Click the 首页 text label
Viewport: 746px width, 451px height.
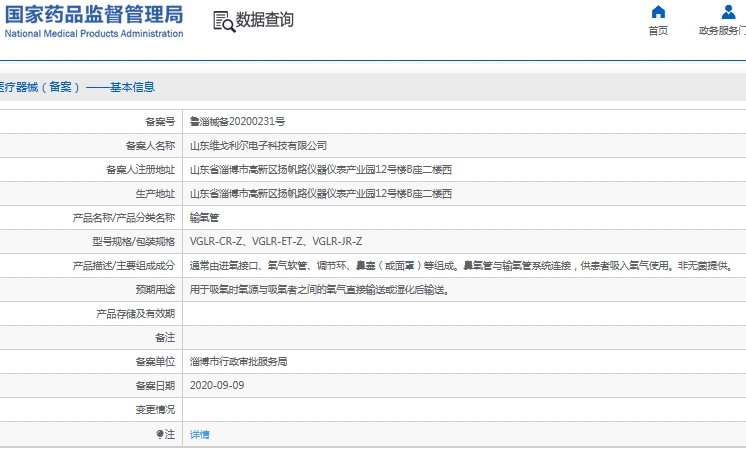(658, 31)
